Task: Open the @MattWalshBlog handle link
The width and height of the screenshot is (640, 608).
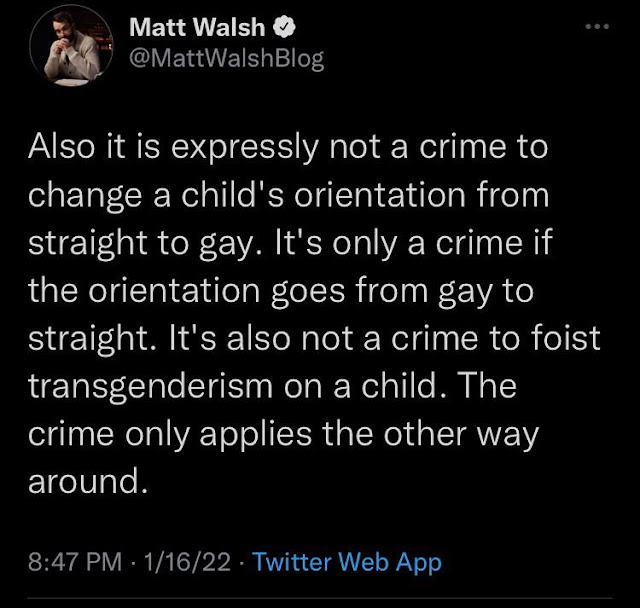Action: [227, 59]
